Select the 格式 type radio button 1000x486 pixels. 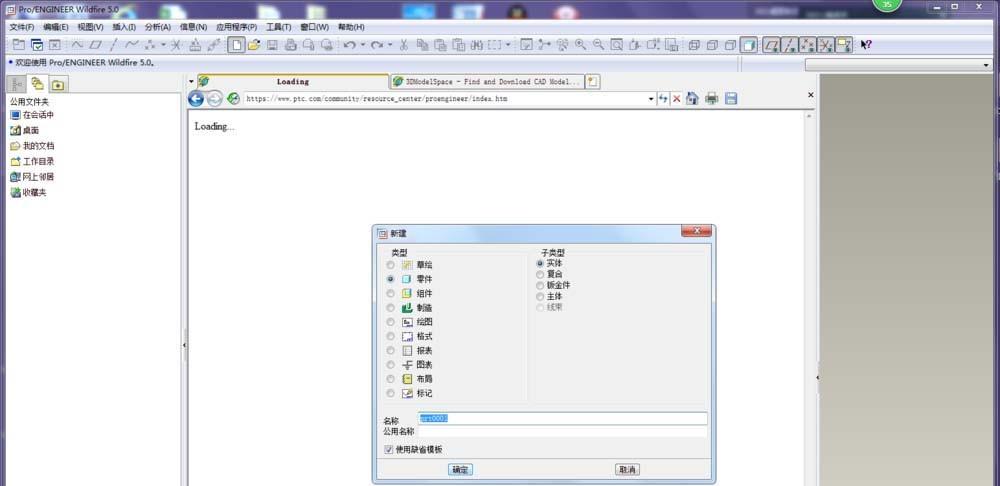(x=390, y=336)
